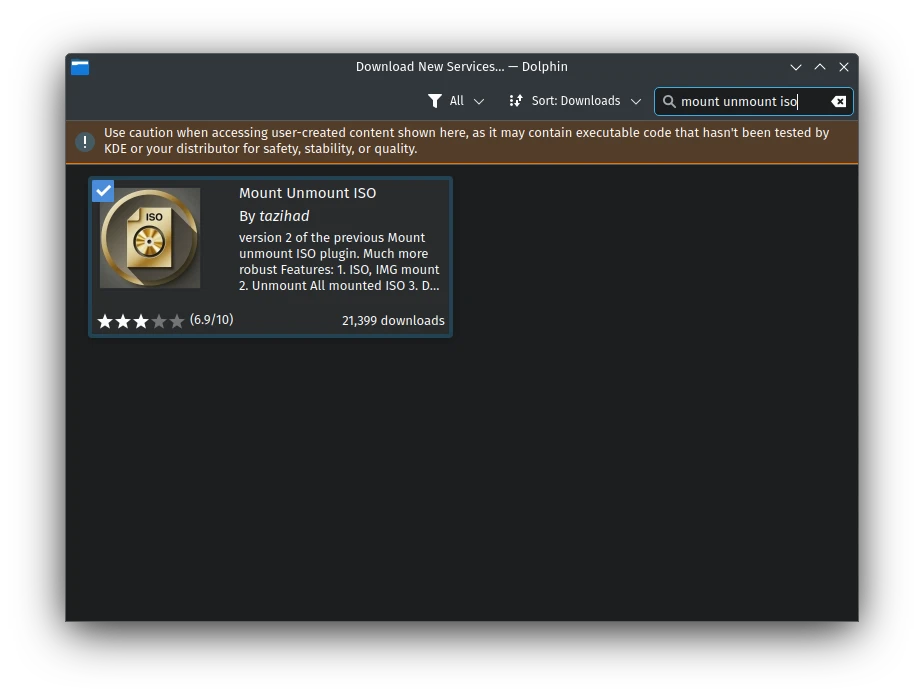Screen dimensions: 924x699
Task: Click the plugin description starting 'version 2 of'
Action: (339, 262)
